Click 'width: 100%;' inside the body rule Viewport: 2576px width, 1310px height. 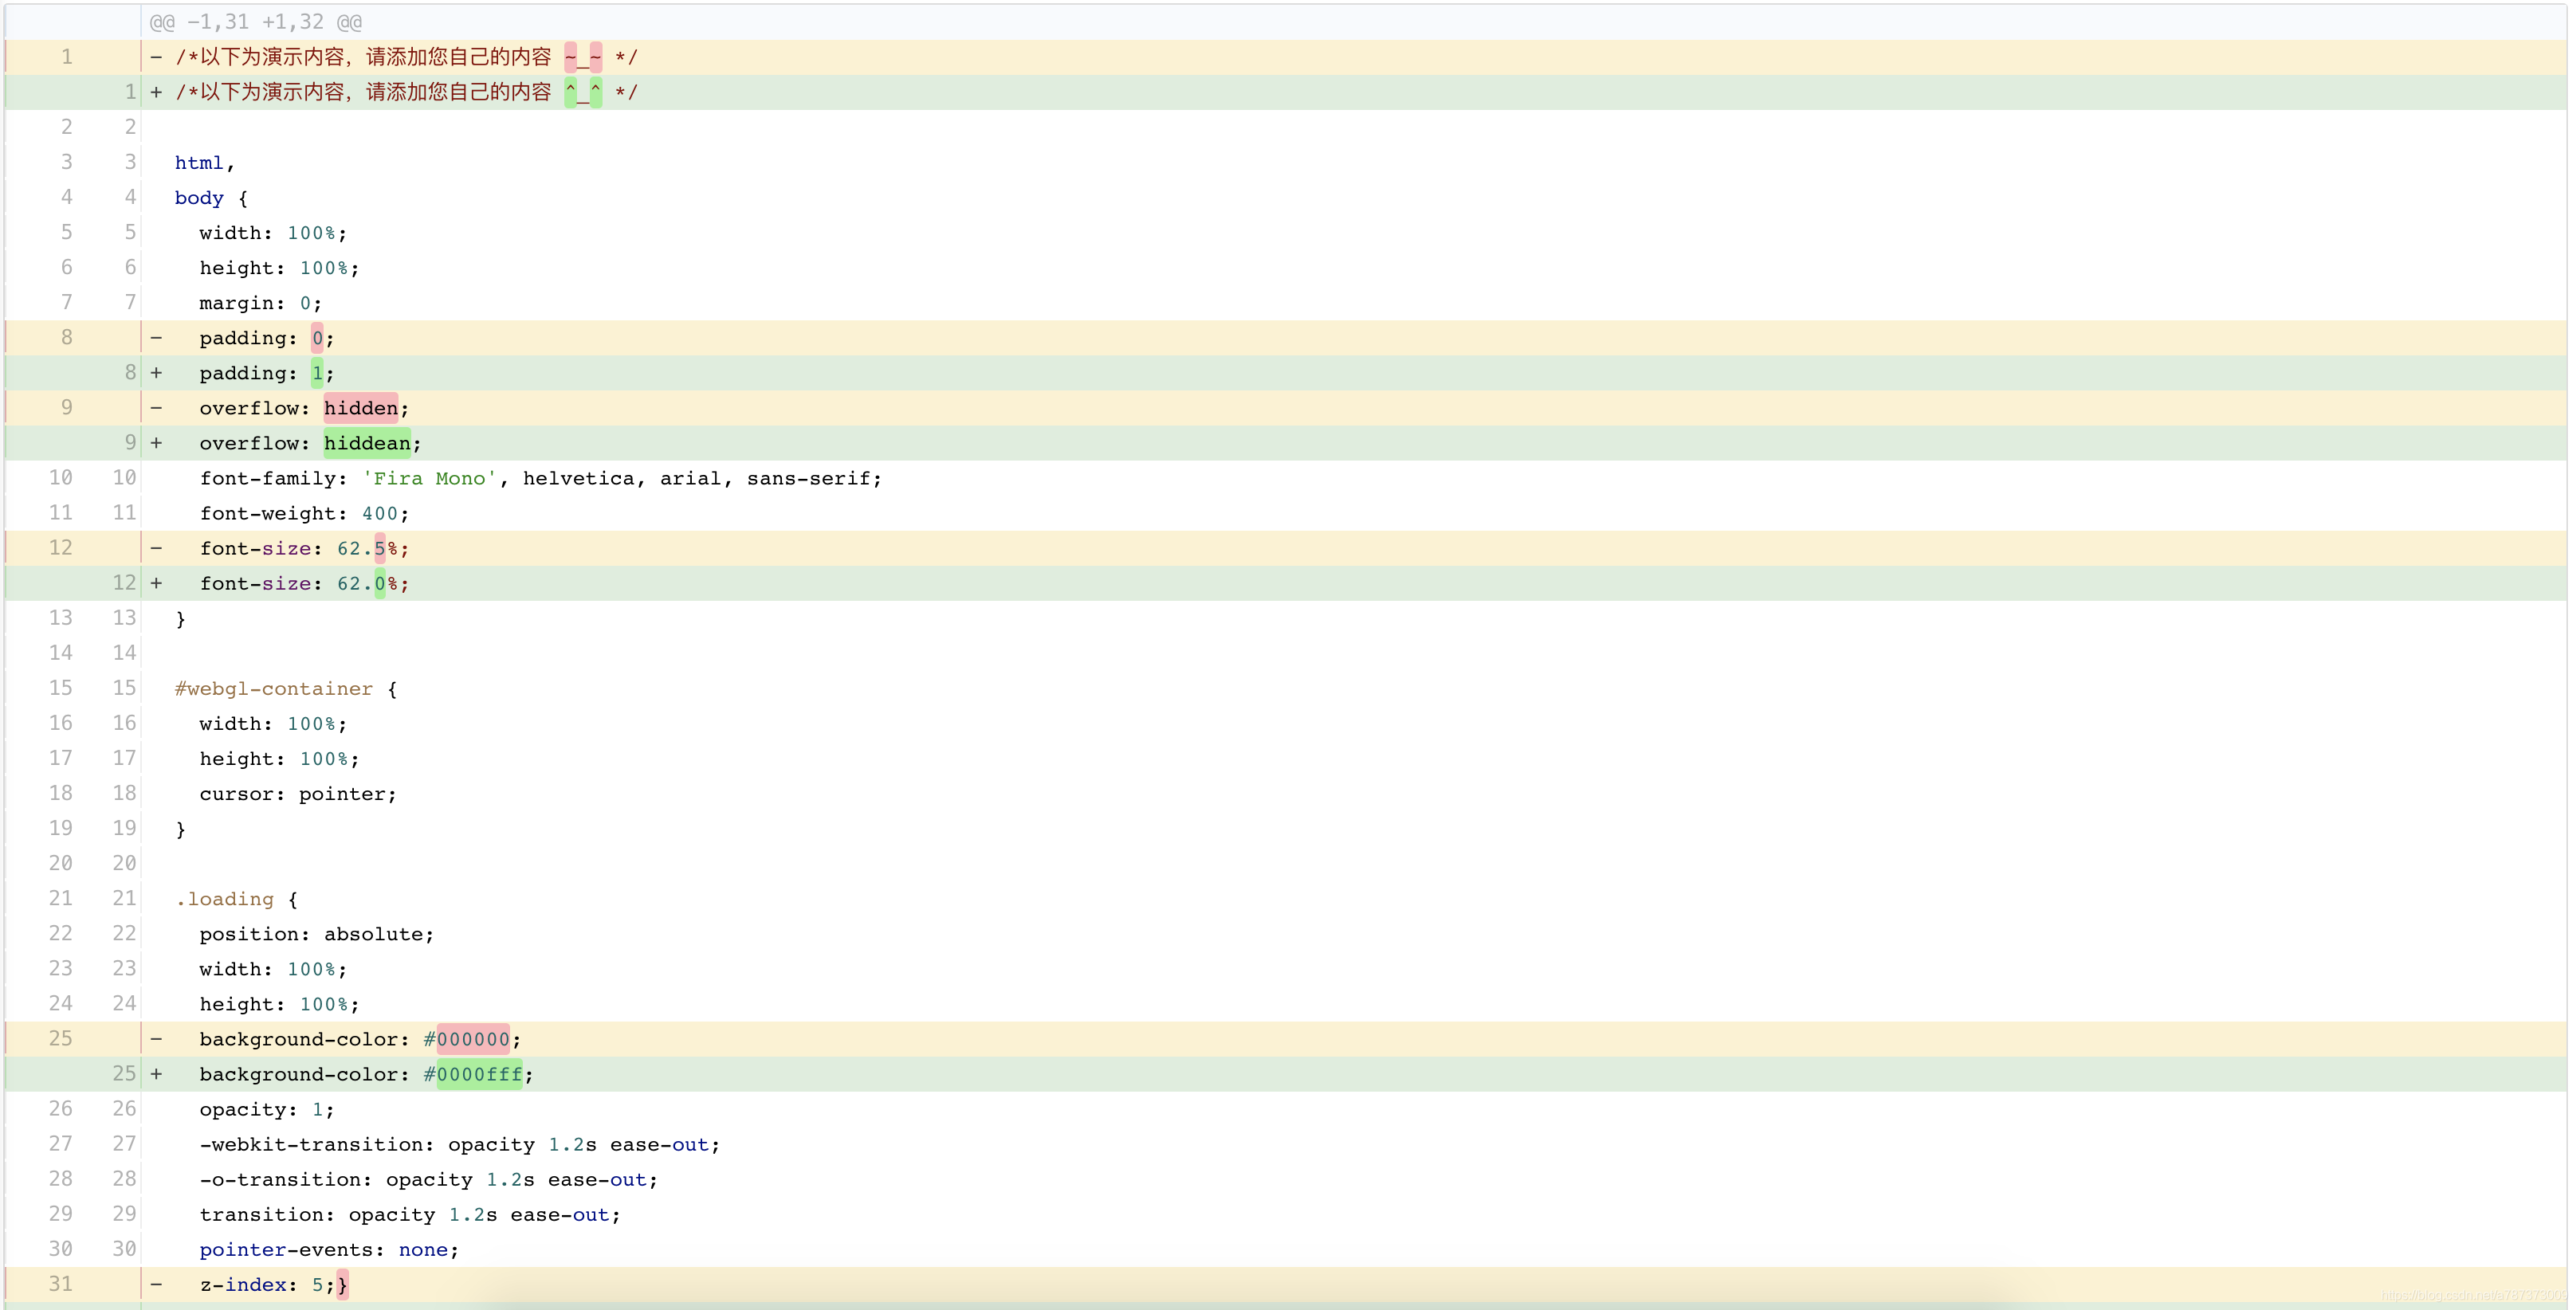273,233
